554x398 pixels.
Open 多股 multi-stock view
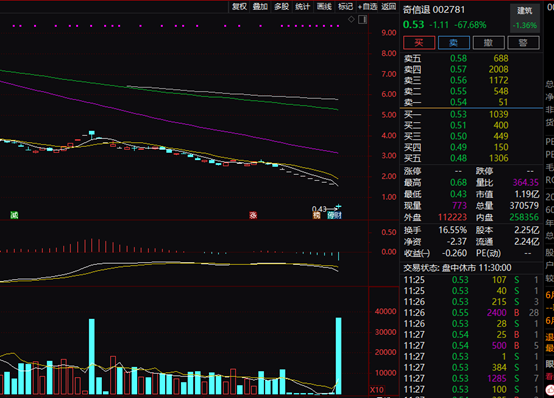(282, 6)
